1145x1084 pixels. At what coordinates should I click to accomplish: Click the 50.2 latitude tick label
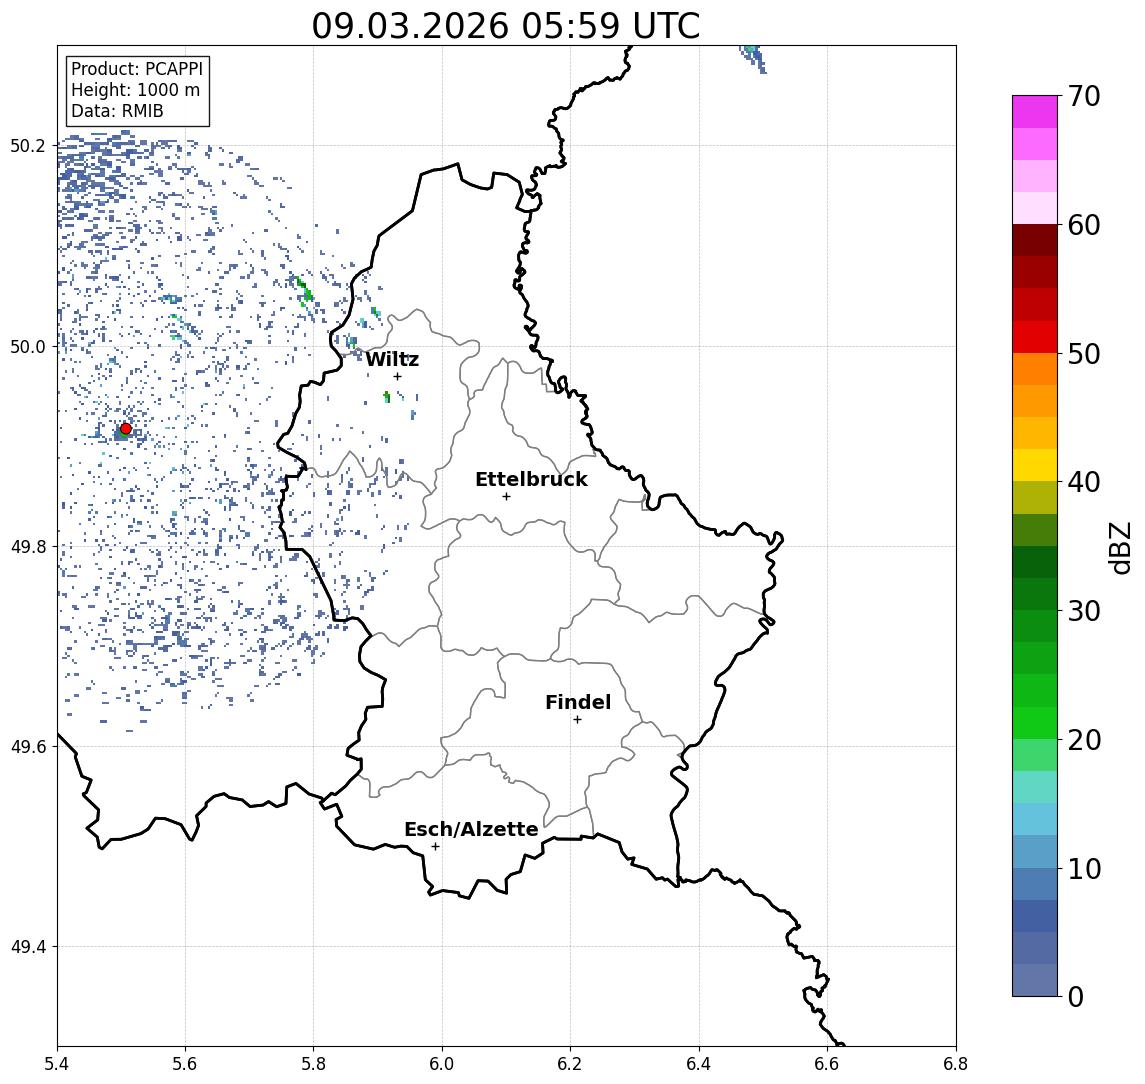tap(28, 145)
